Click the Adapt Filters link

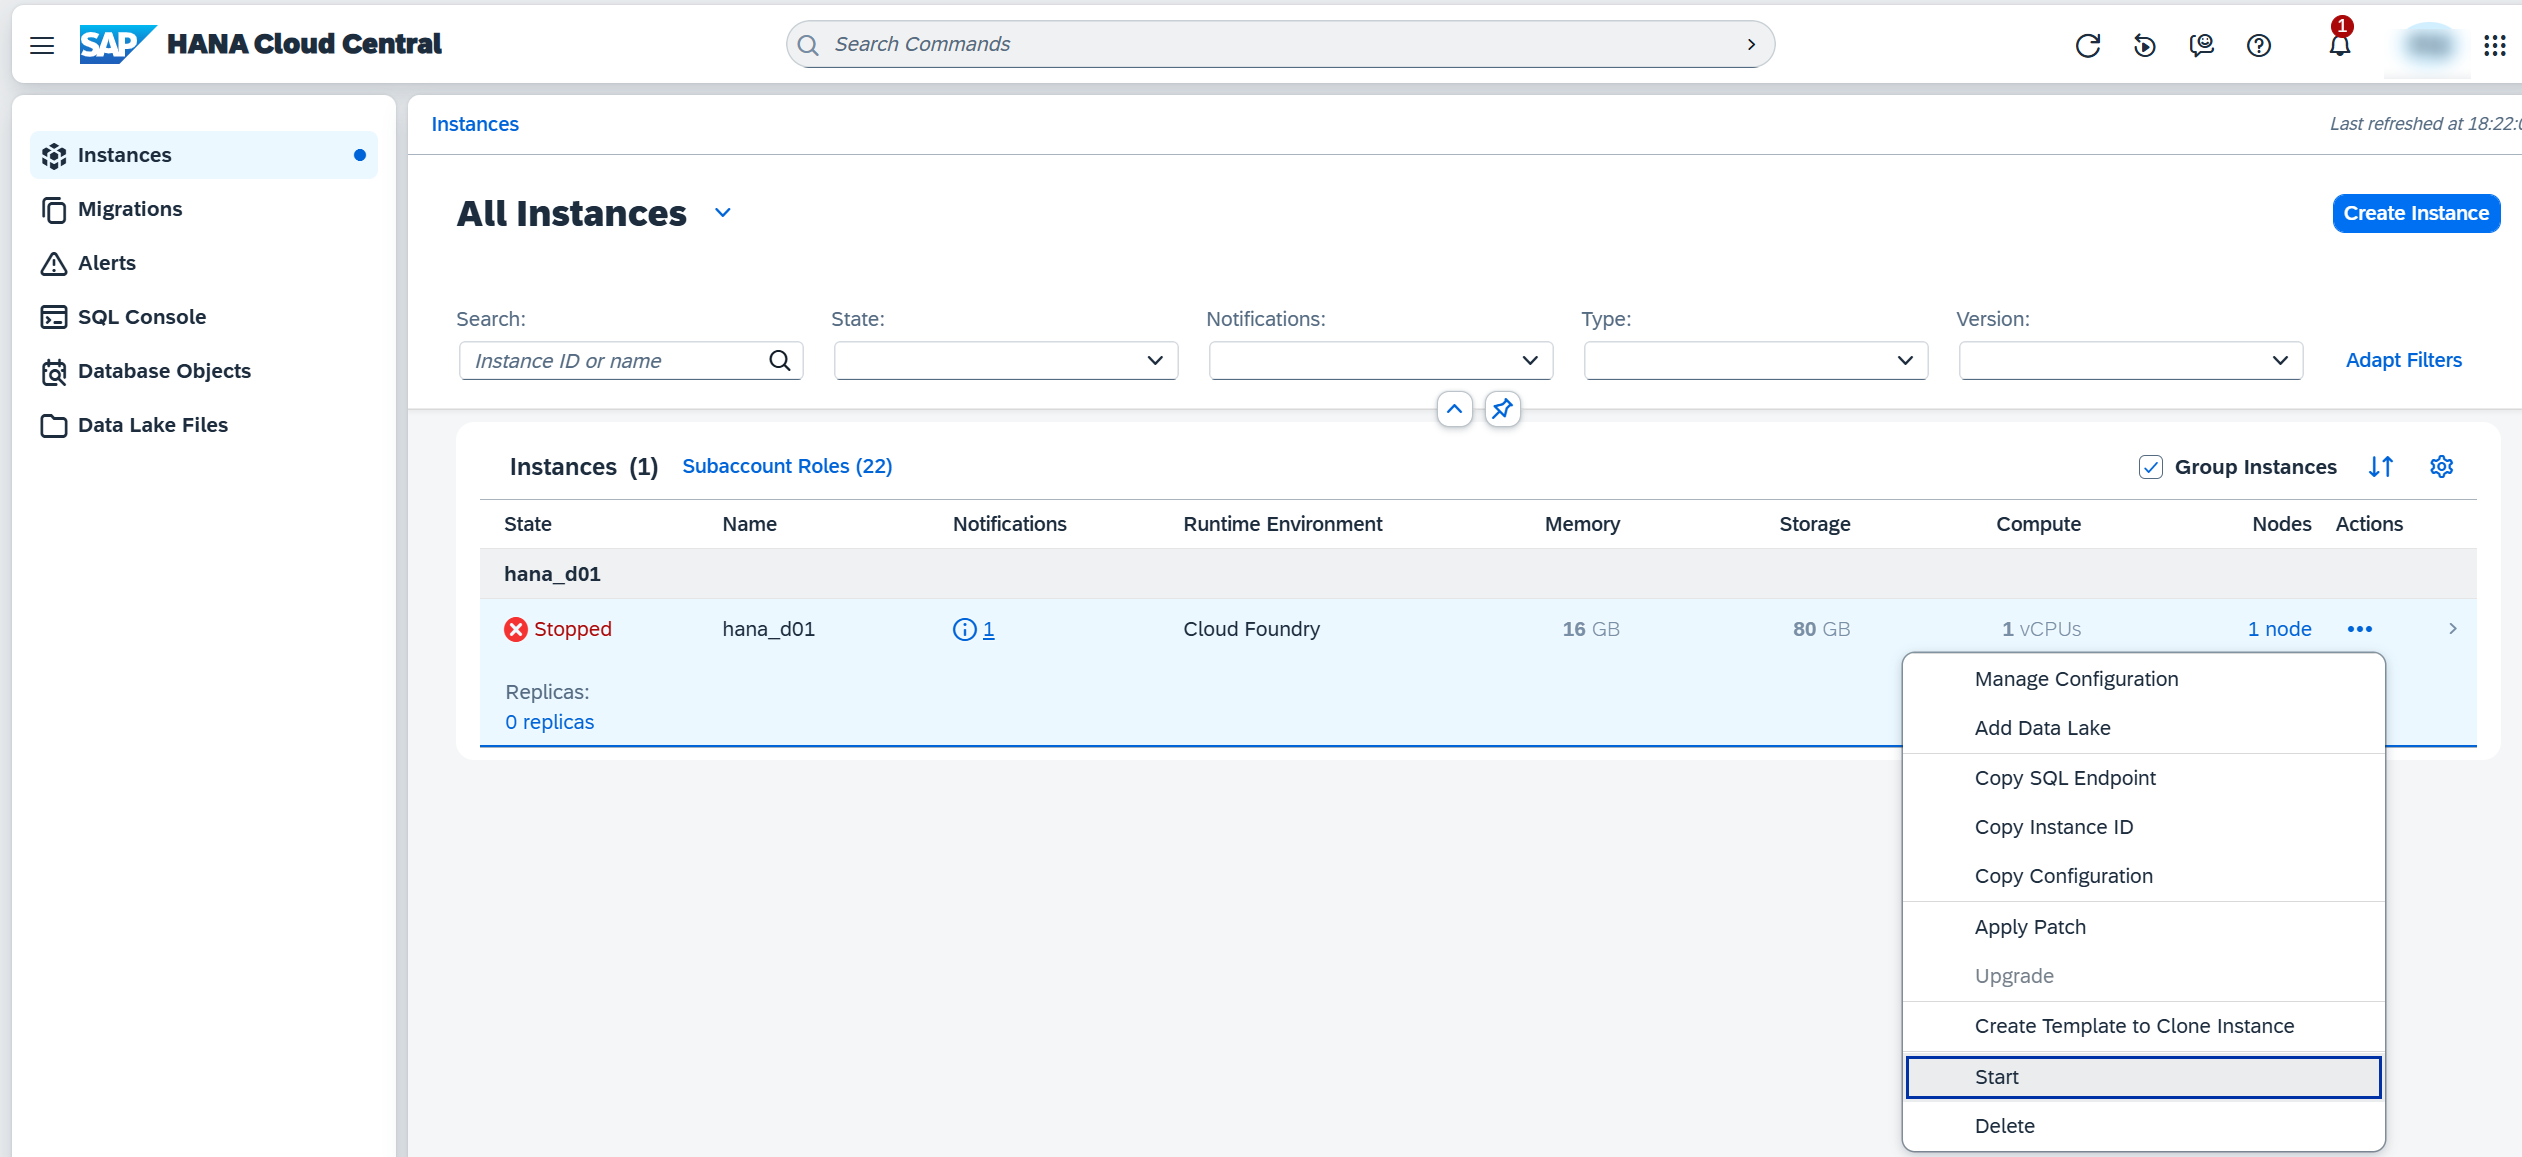(2403, 360)
